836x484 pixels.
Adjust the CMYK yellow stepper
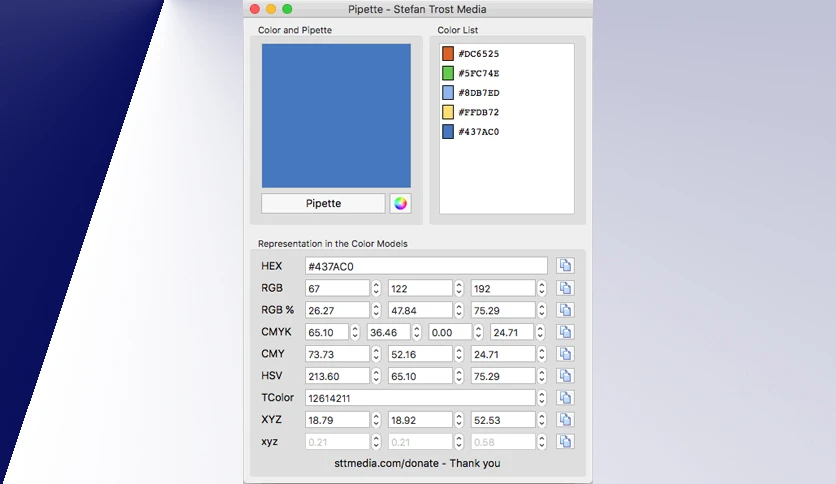click(478, 332)
